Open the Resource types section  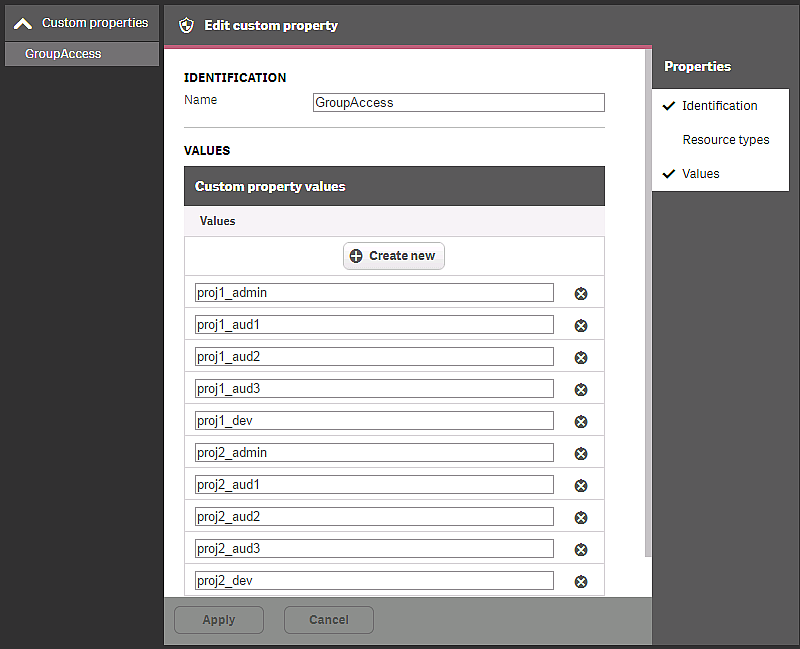(x=726, y=139)
